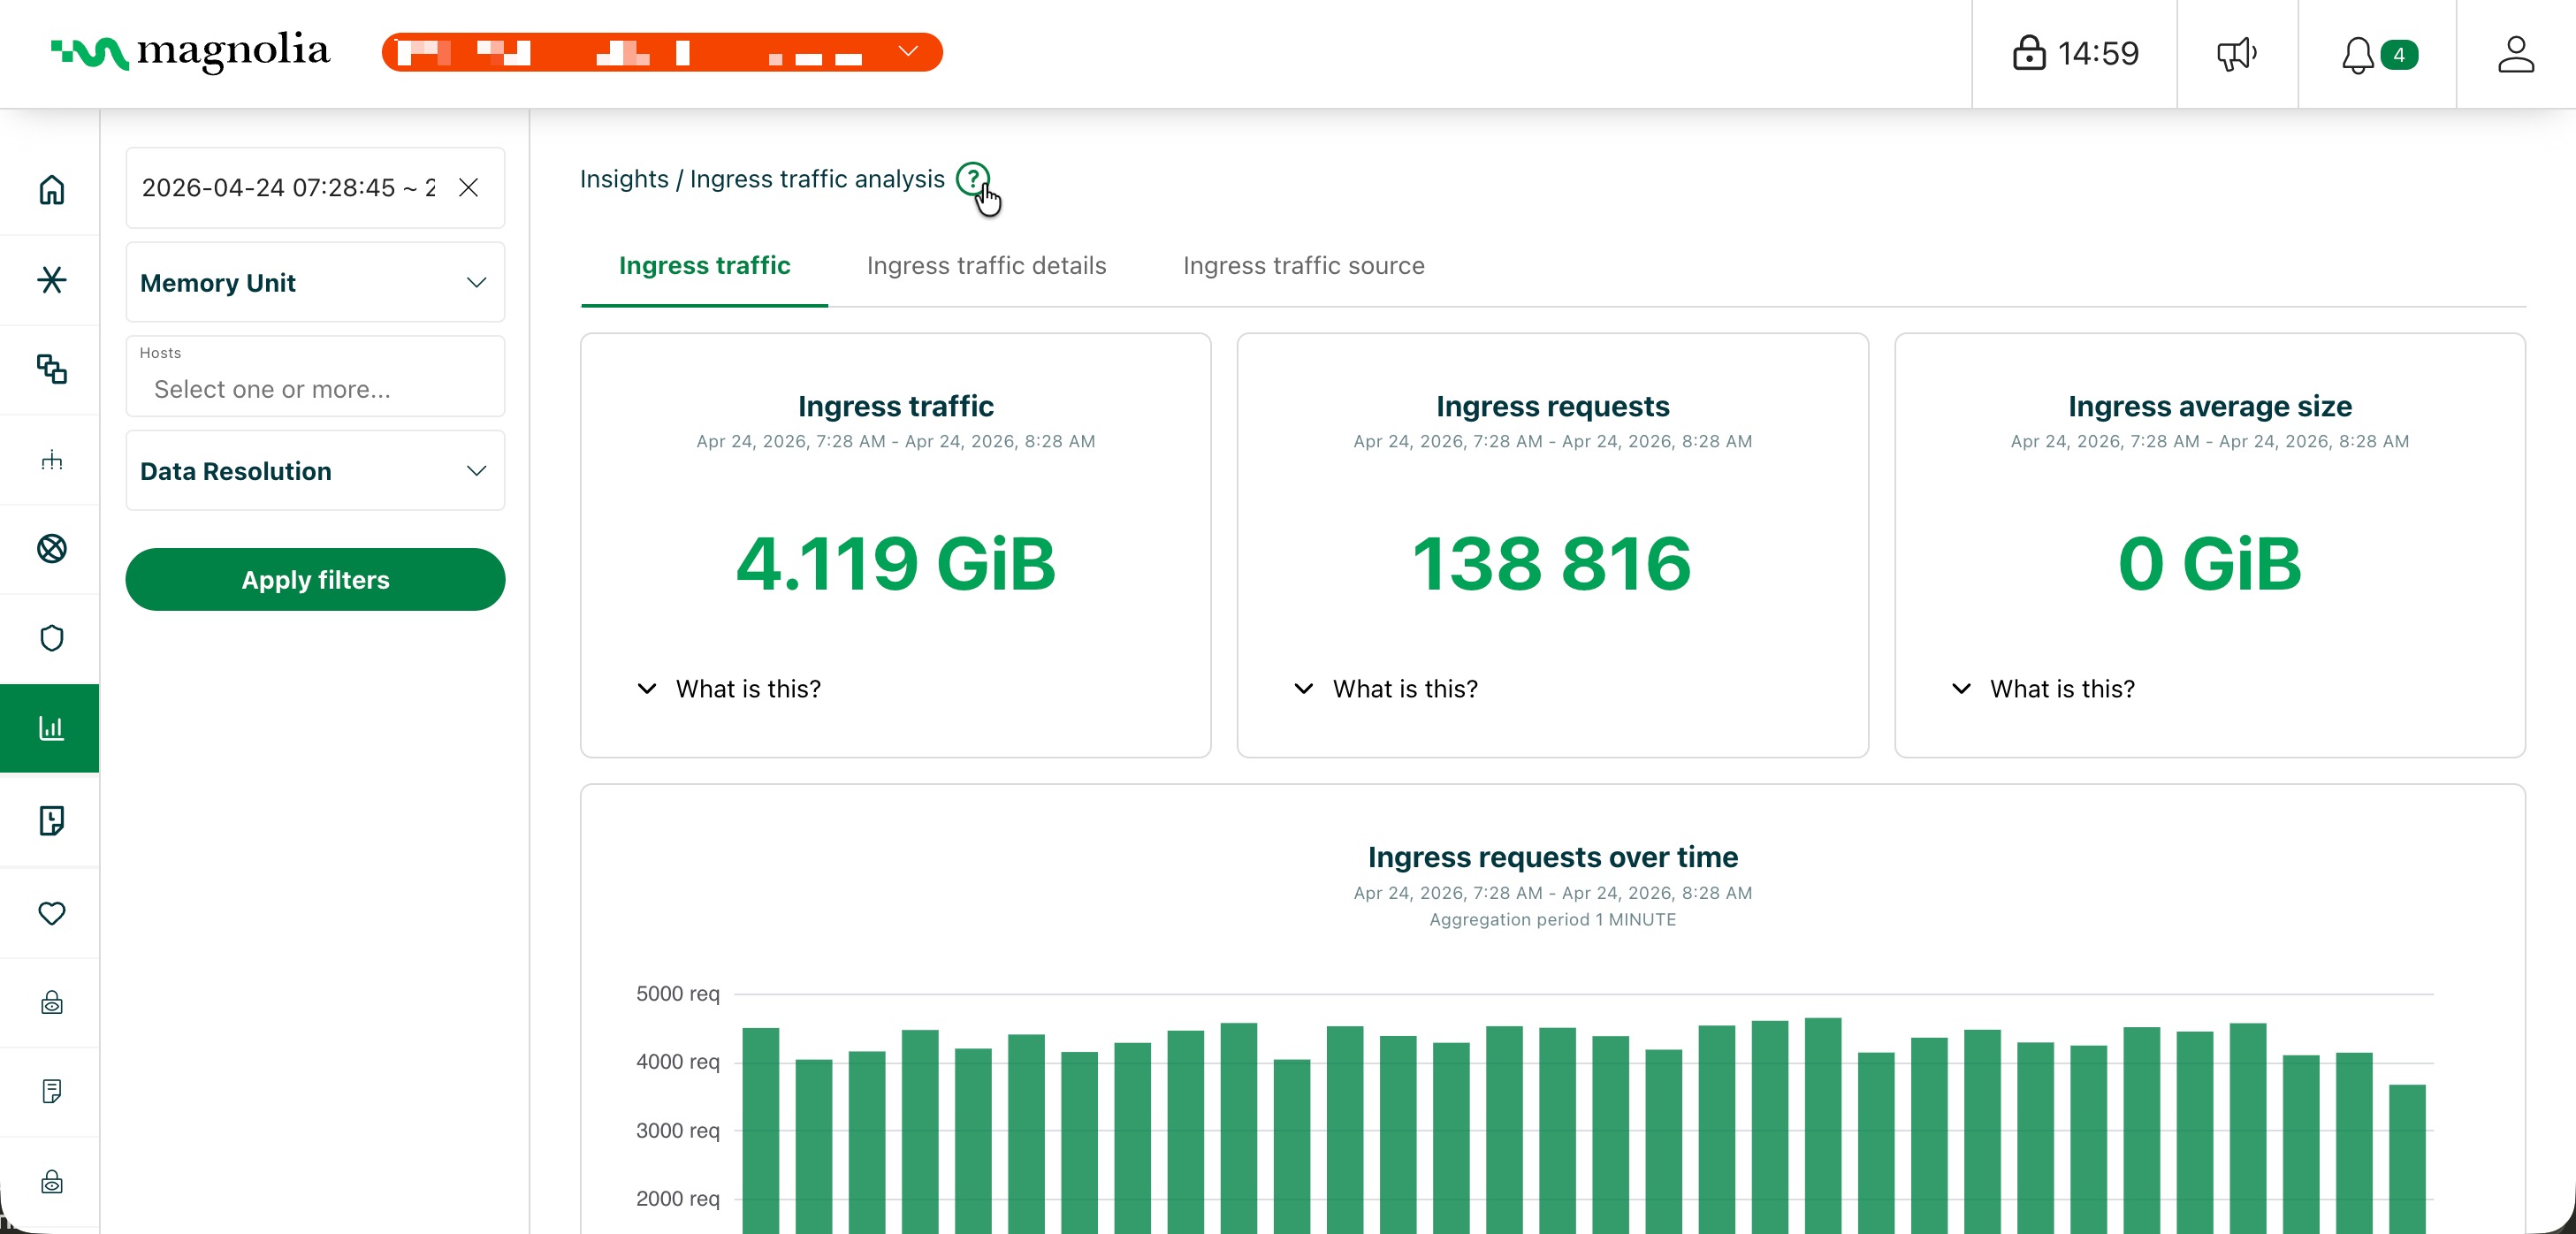
Task: Expand 'What is this?' under Ingress traffic
Action: pos(729,688)
